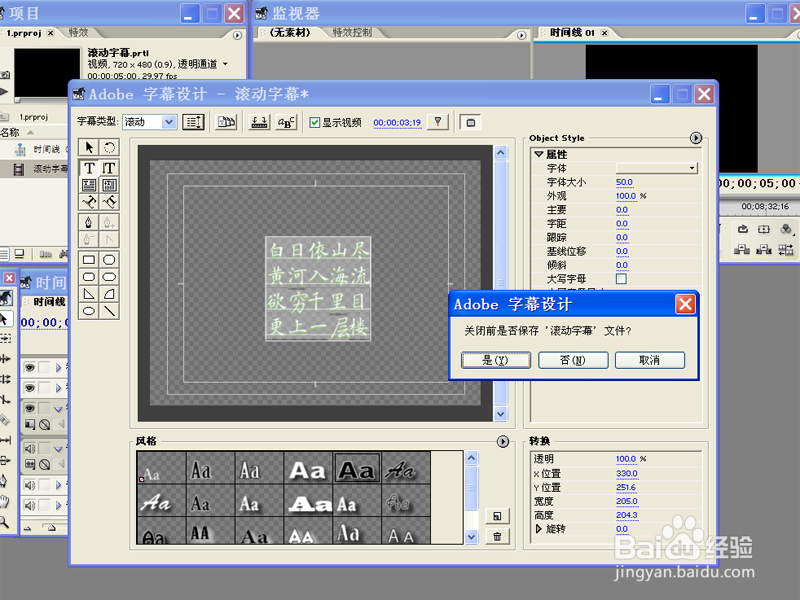Toggle eye visibility on the expanded video track
Image resolution: width=800 pixels, height=600 pixels.
click(30, 408)
